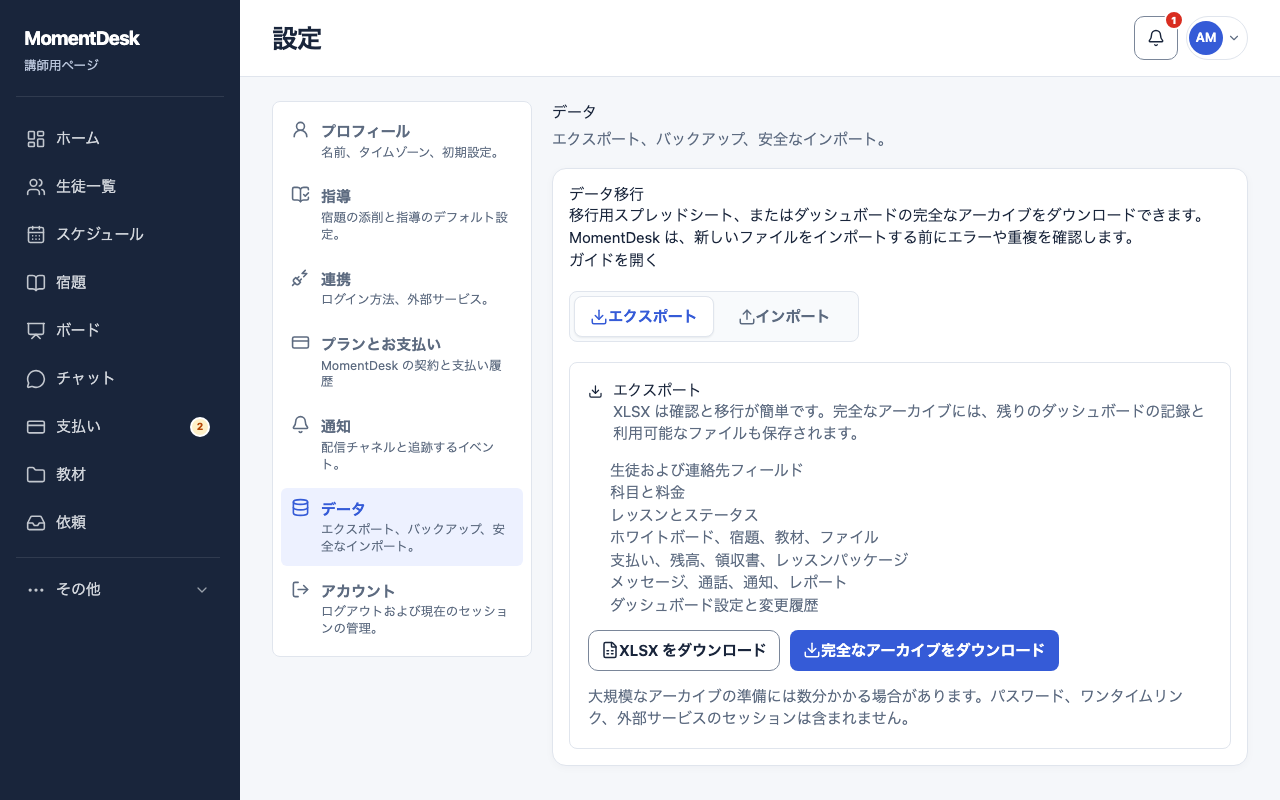This screenshot has height=800, width=1280.
Task: Click the 通知 bell icon in settings
Action: click(300, 425)
